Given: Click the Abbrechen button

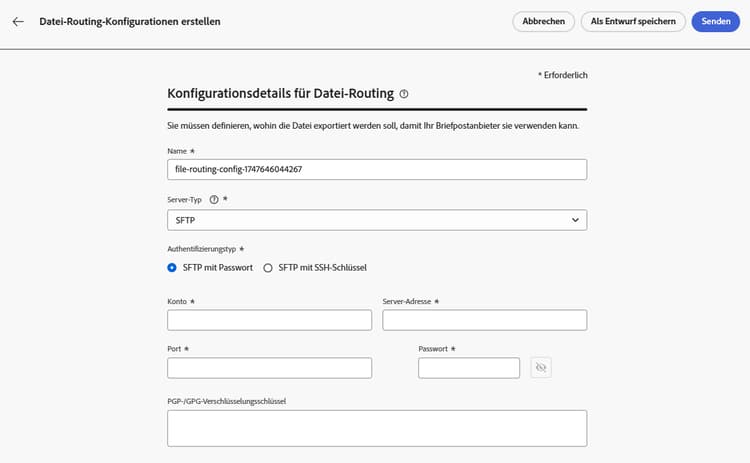Looking at the screenshot, I should [544, 21].
